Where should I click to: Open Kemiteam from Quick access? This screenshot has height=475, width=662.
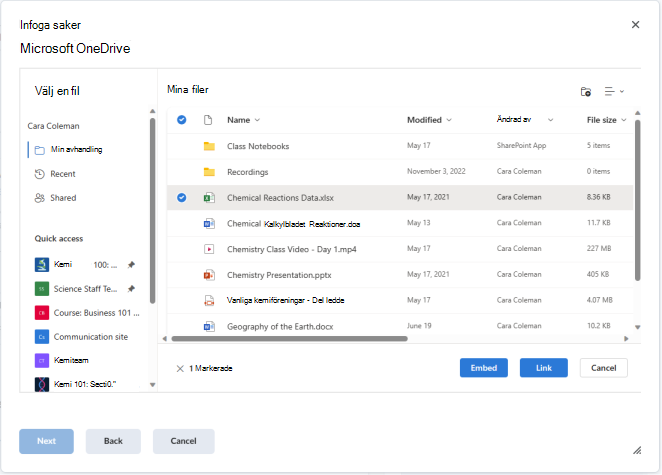[x=71, y=361]
